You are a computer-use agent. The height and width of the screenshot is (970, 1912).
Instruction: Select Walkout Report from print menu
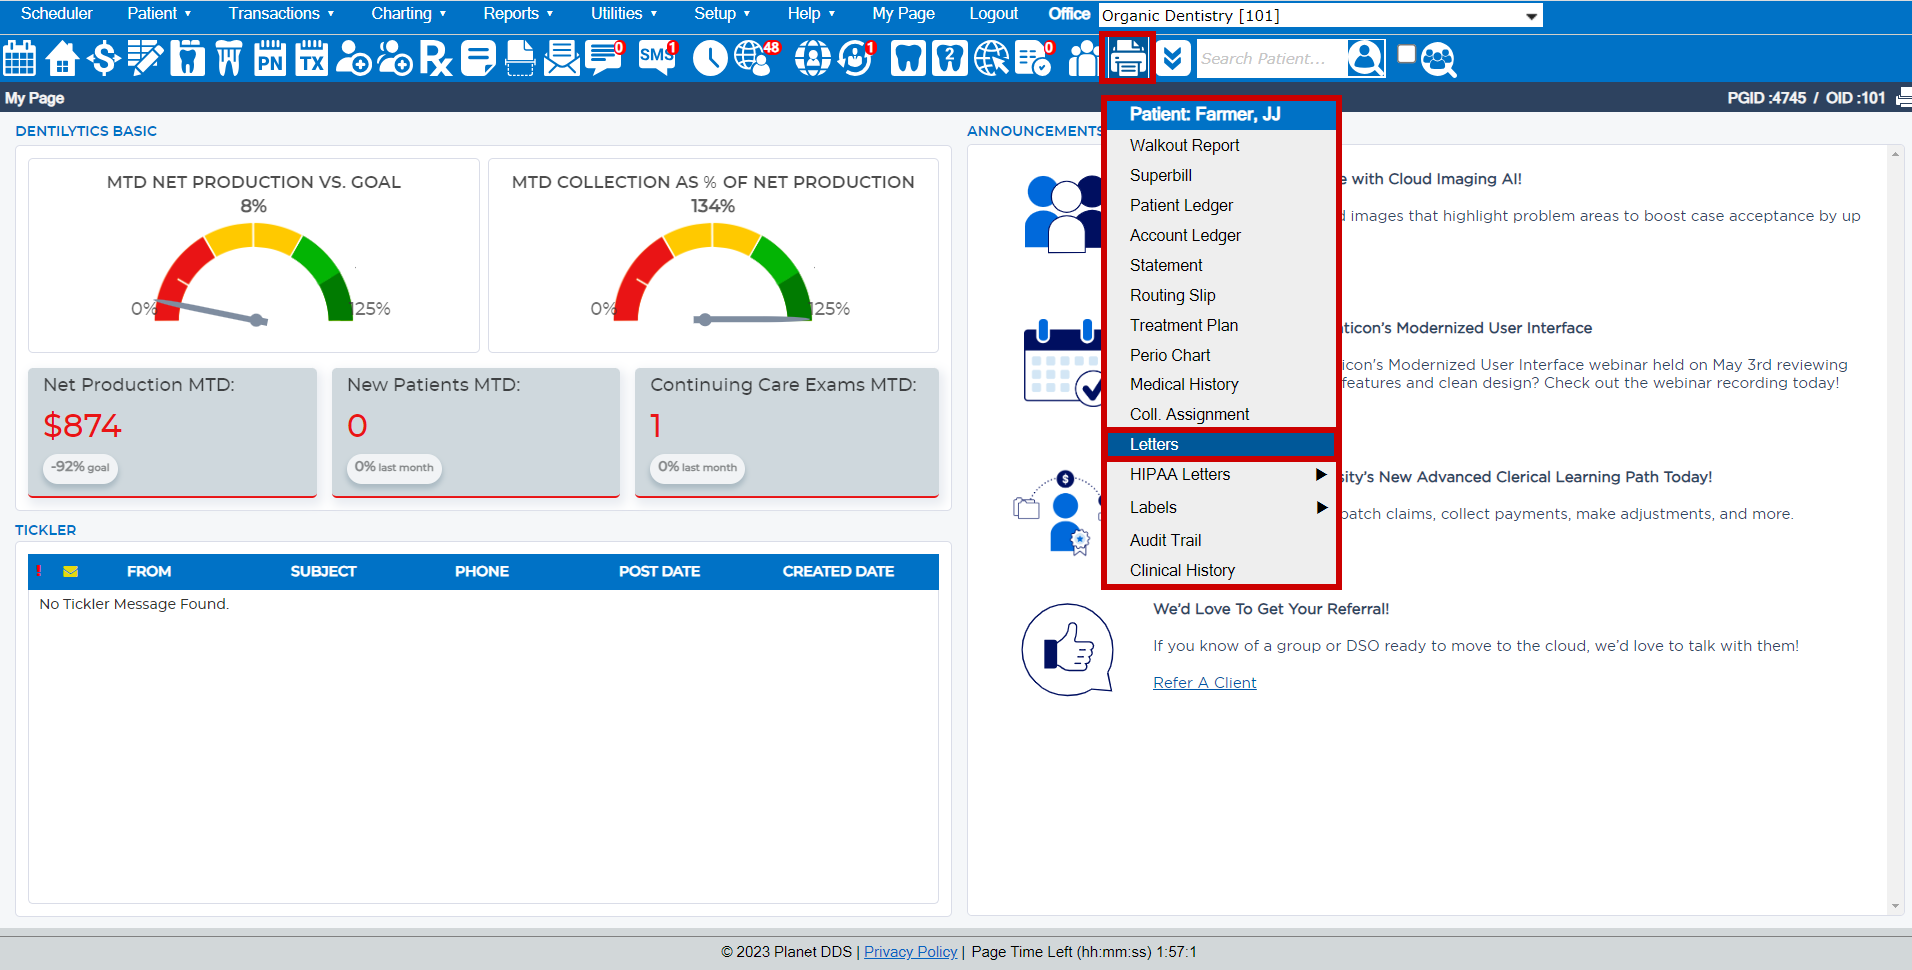click(1221, 145)
